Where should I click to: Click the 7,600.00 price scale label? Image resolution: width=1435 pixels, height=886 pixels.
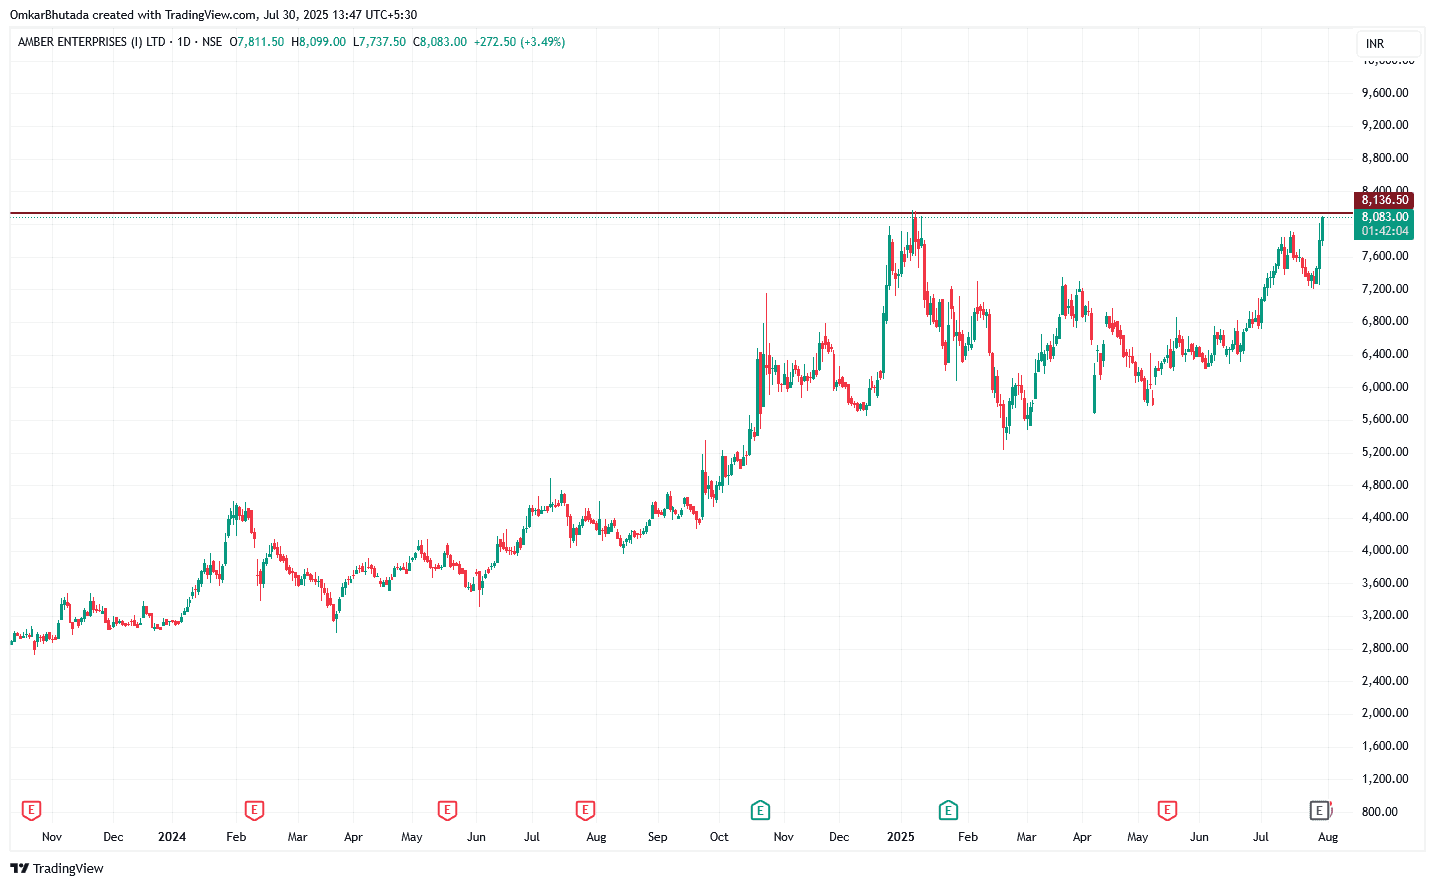click(x=1385, y=256)
